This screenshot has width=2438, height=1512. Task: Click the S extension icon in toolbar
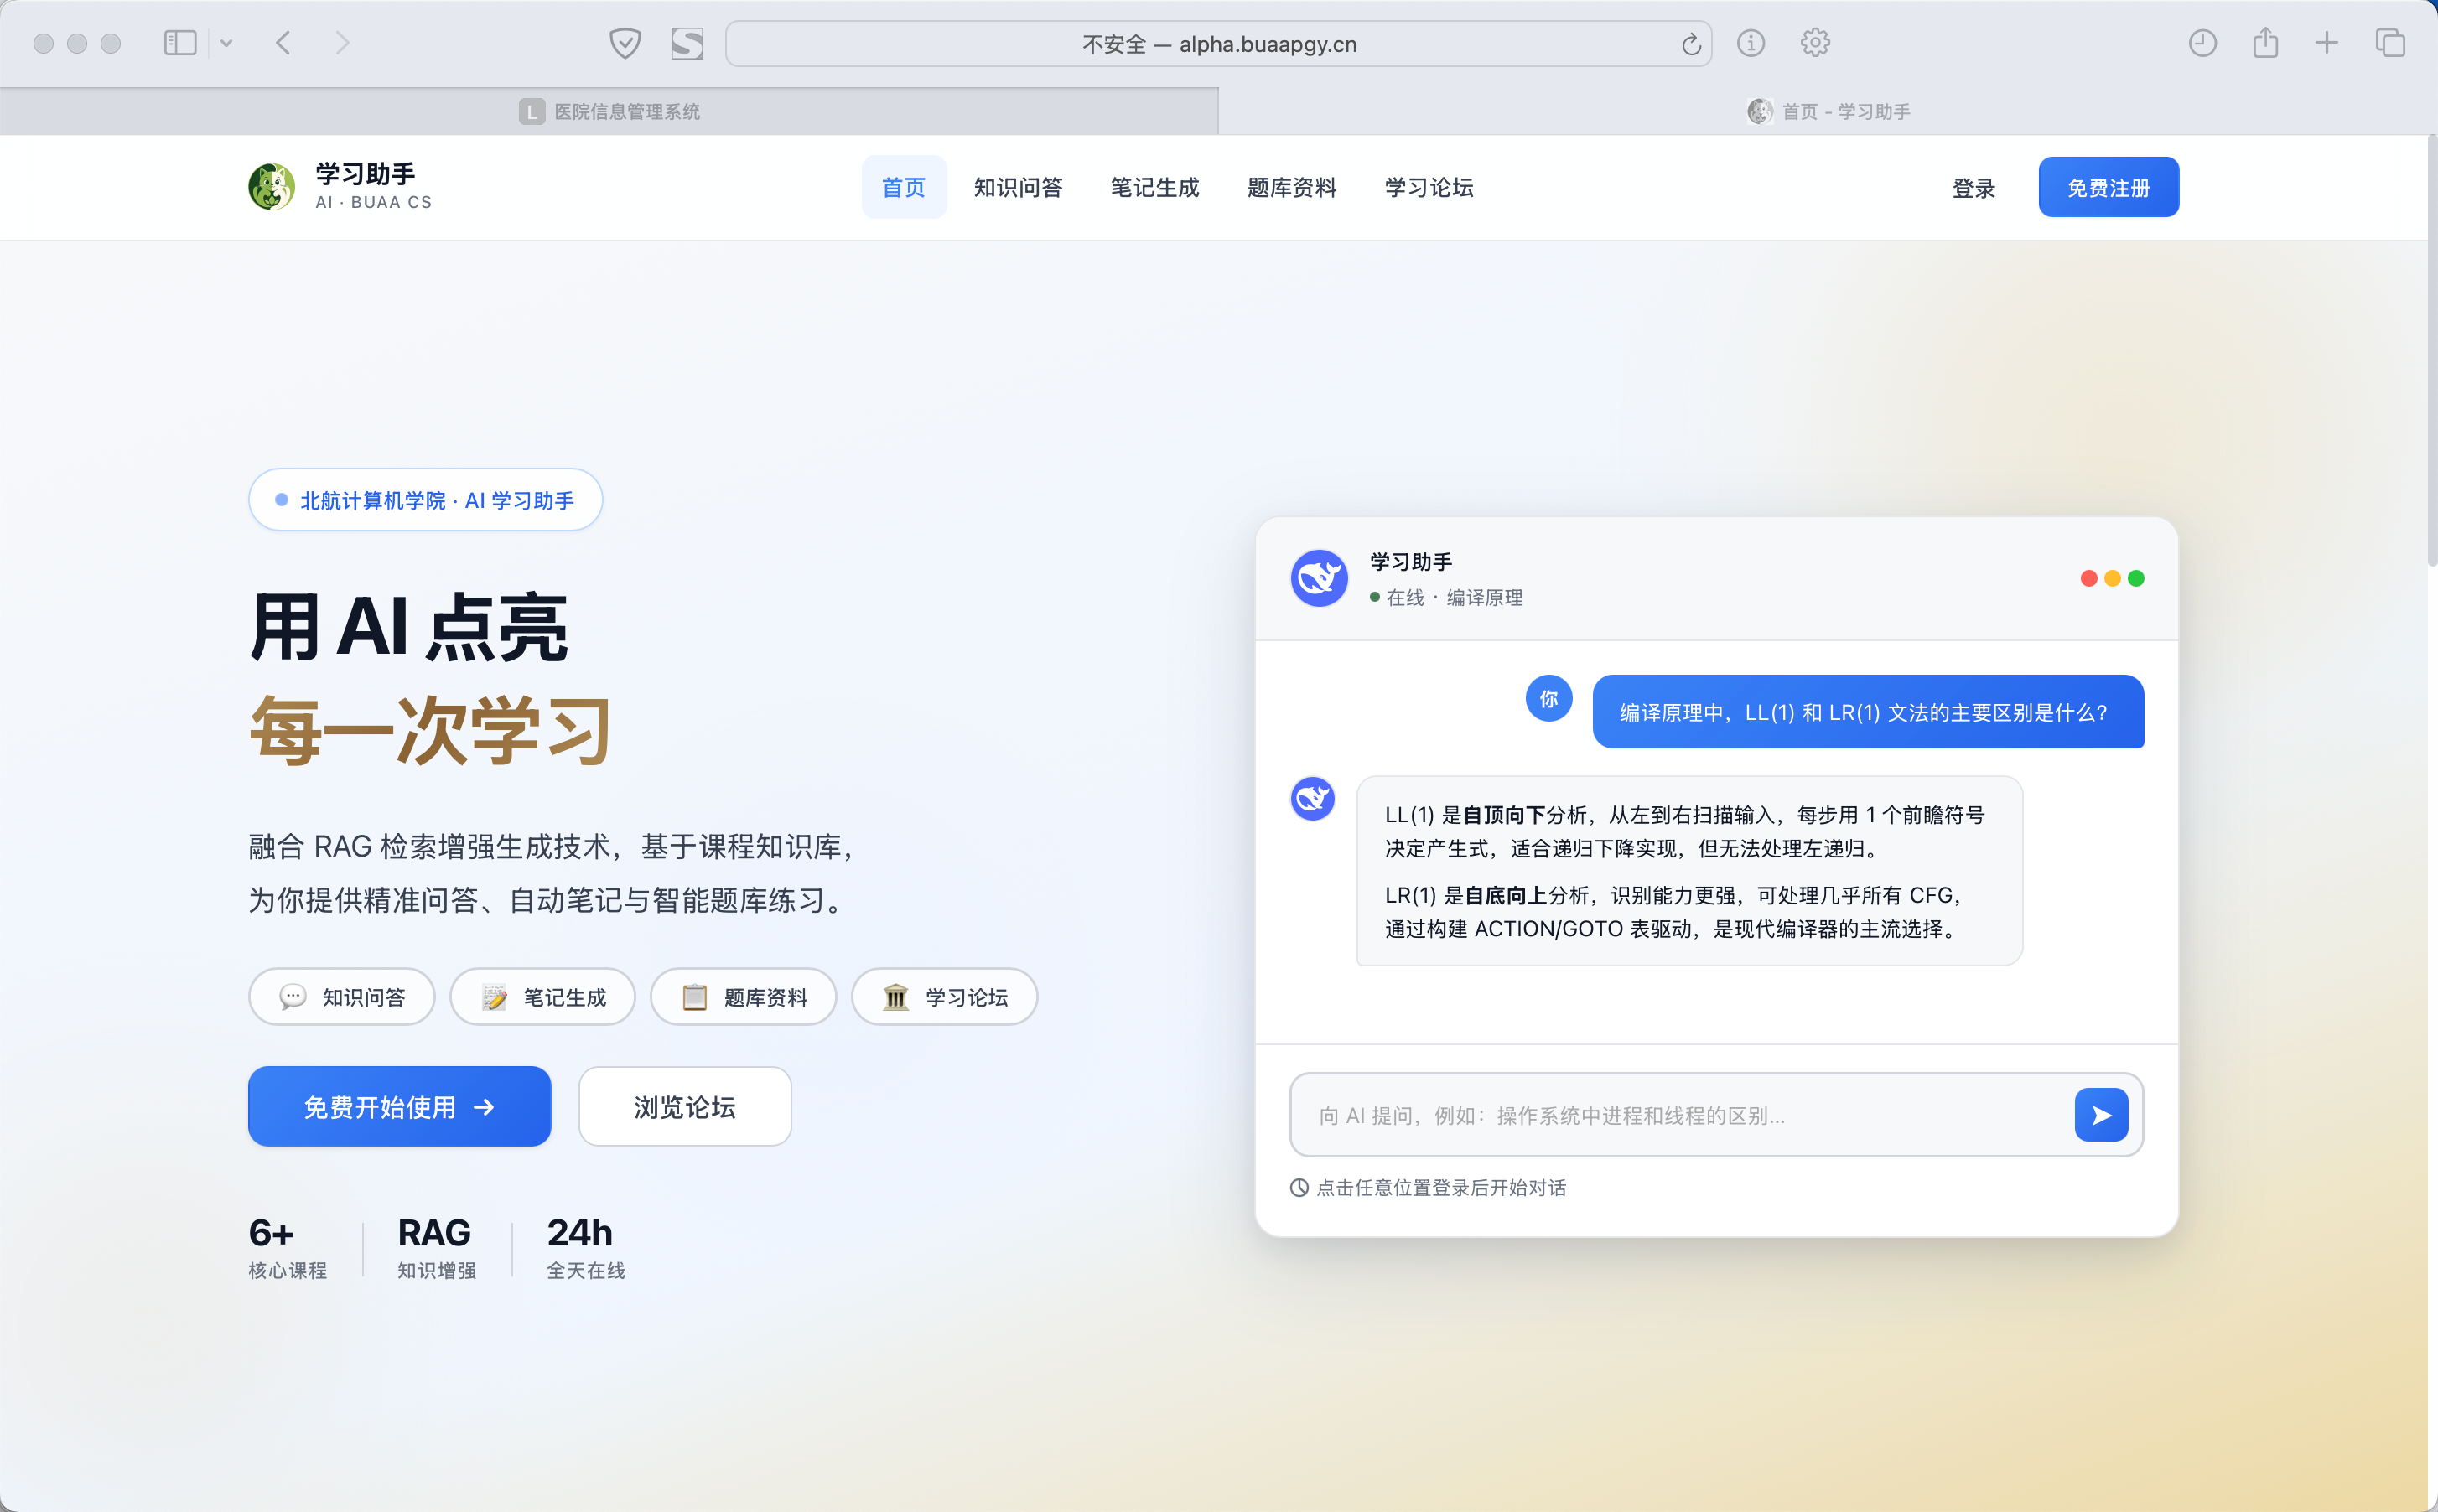pos(687,43)
